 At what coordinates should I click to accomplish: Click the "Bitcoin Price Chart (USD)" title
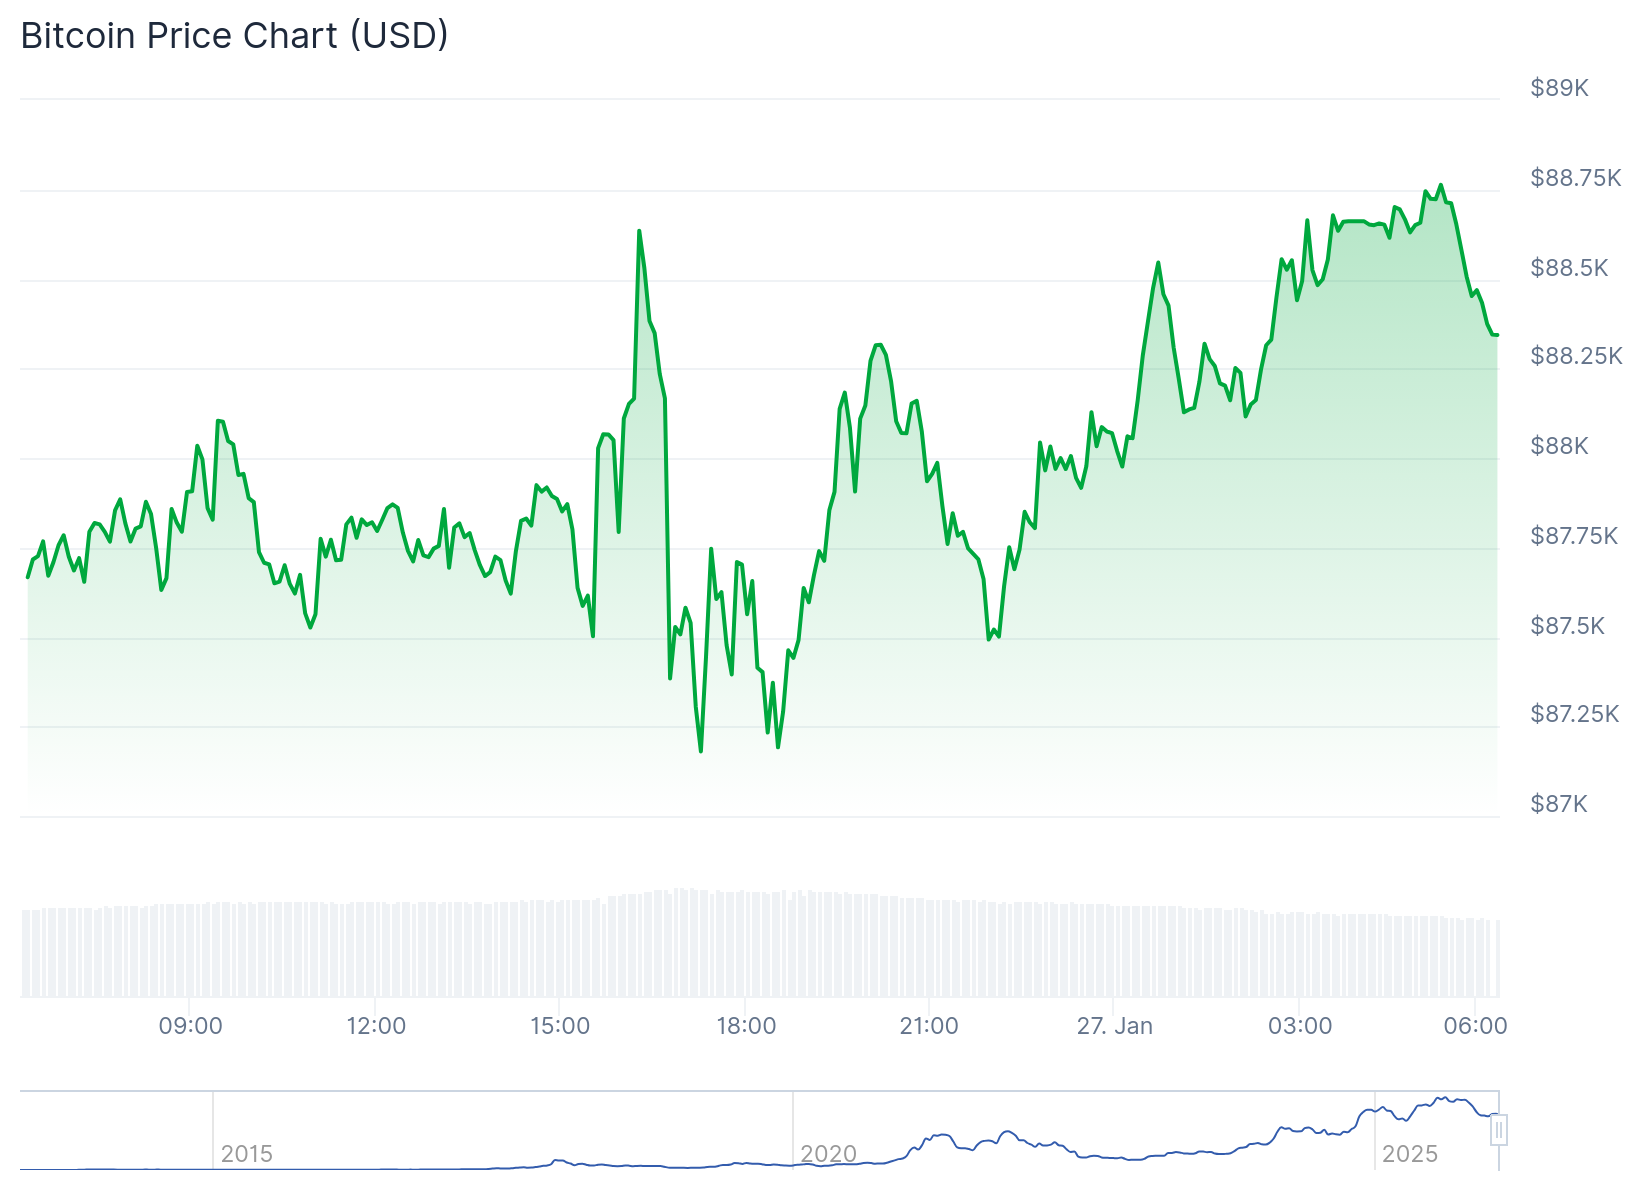click(235, 36)
